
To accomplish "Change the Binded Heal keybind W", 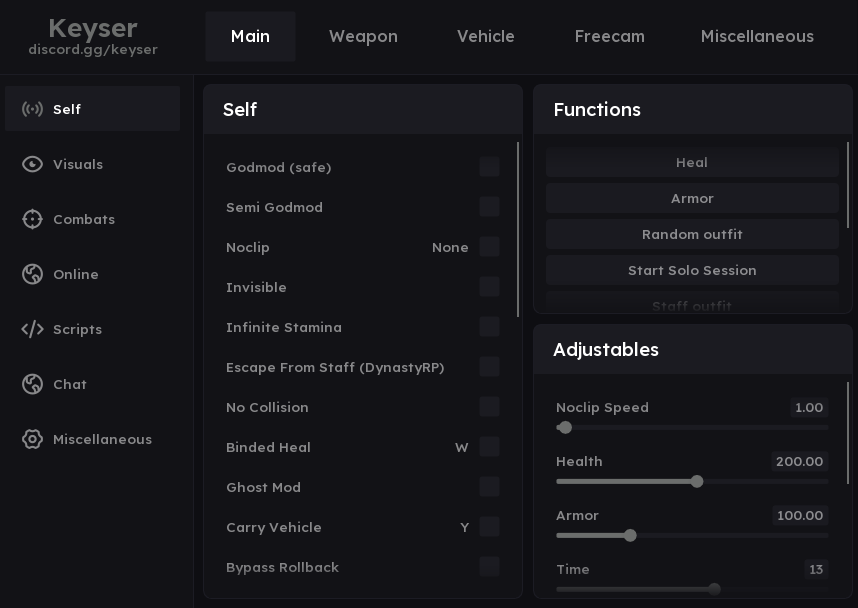I will click(461, 447).
